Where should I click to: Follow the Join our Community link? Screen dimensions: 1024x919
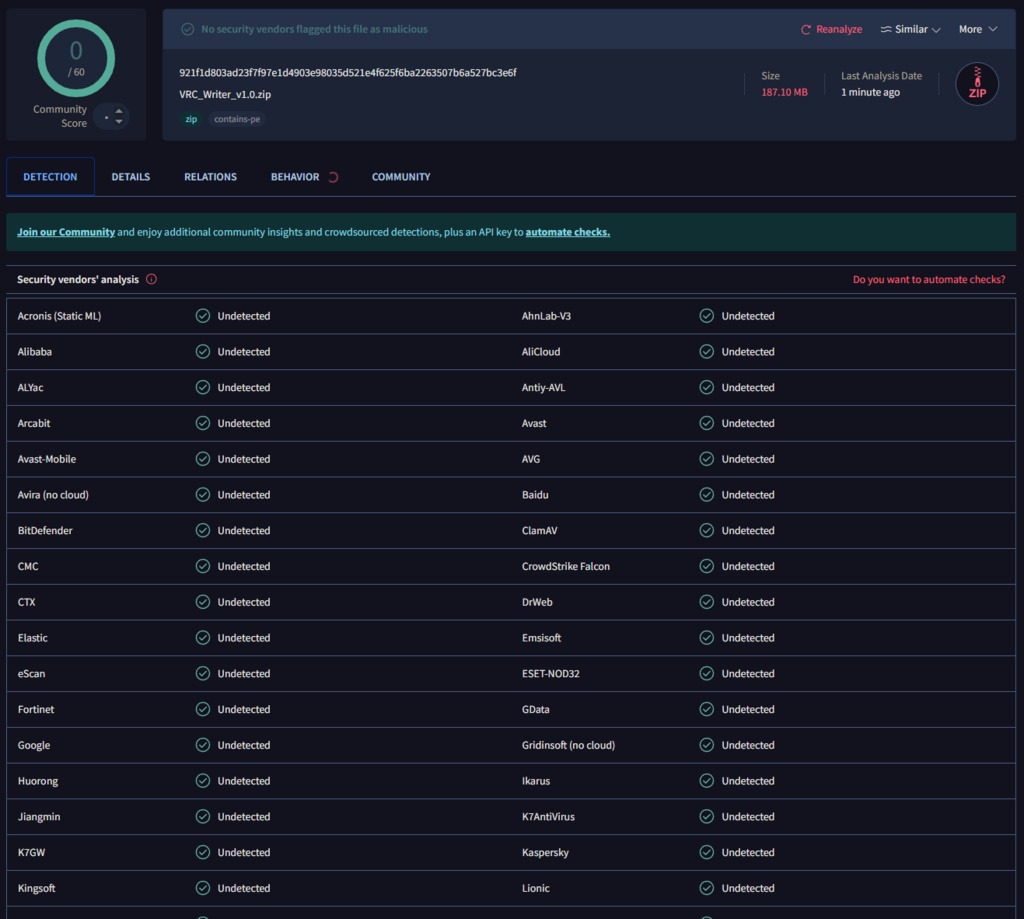66,232
